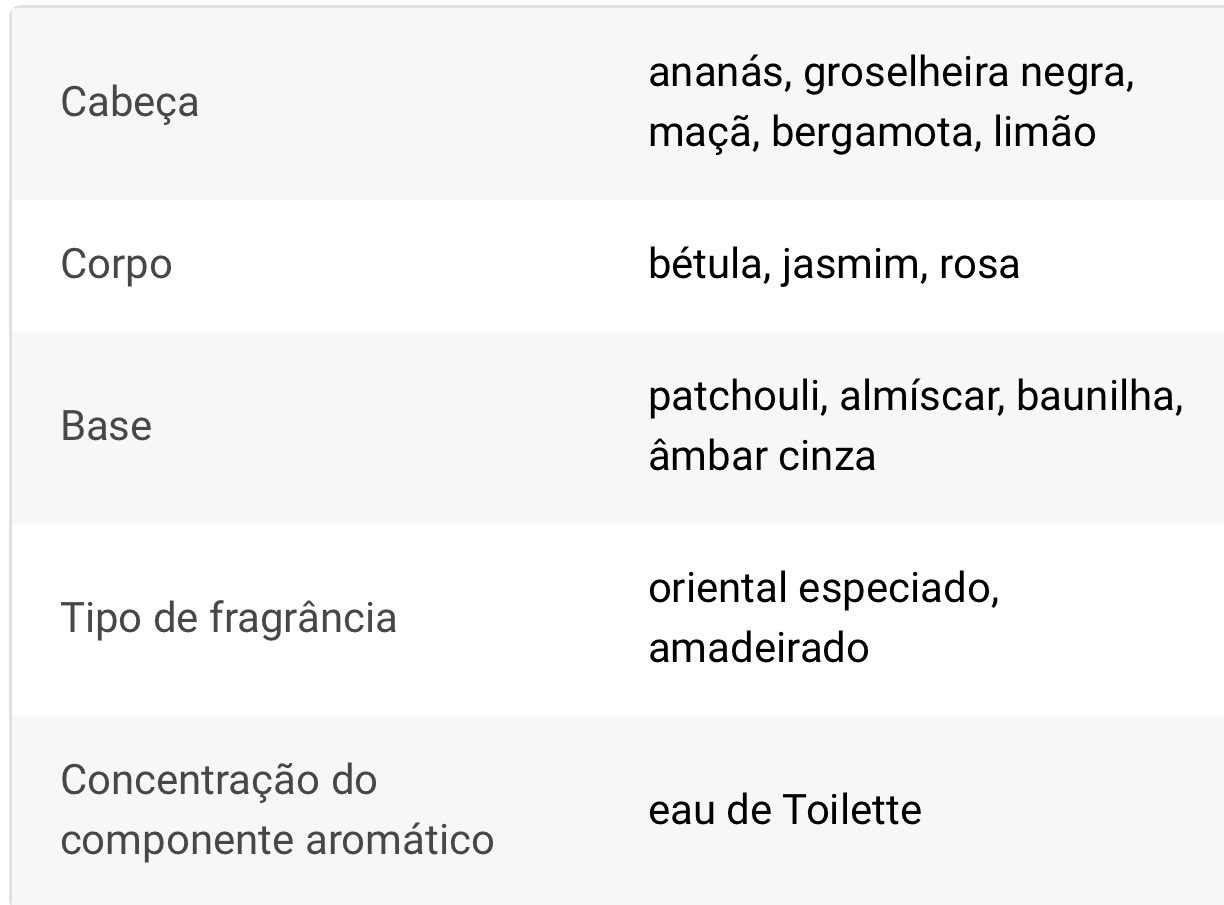The width and height of the screenshot is (1224, 905).
Task: Click the word almíscar
Action: (919, 397)
